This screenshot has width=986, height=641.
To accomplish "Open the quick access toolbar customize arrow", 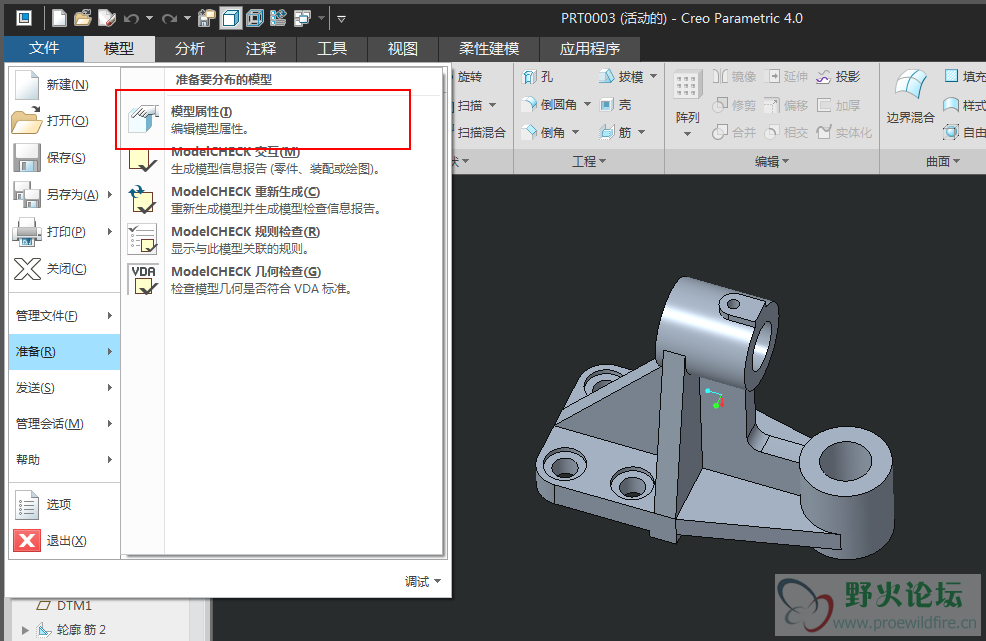I will (341, 19).
